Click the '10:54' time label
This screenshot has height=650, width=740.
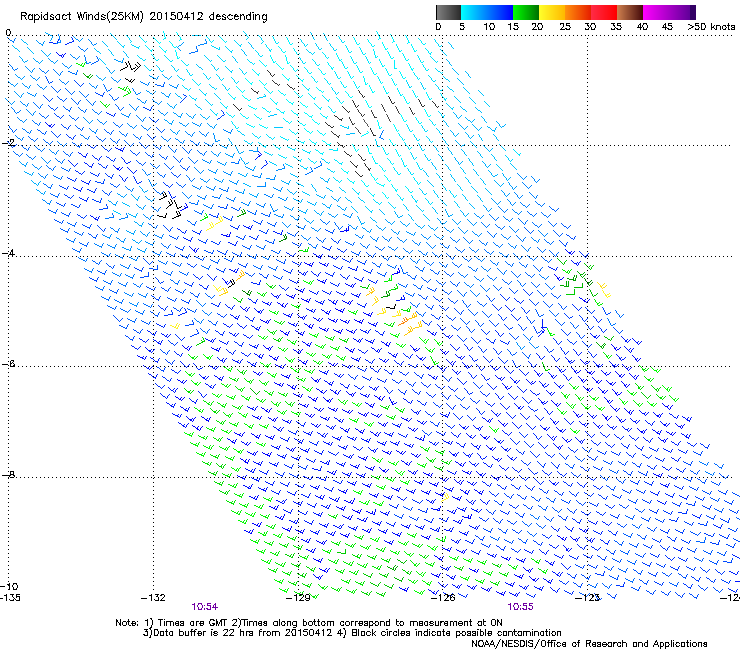coord(204,607)
